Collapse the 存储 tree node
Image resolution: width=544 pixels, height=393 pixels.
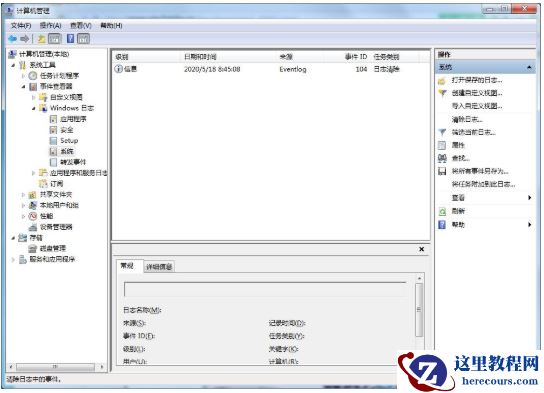tap(13, 238)
